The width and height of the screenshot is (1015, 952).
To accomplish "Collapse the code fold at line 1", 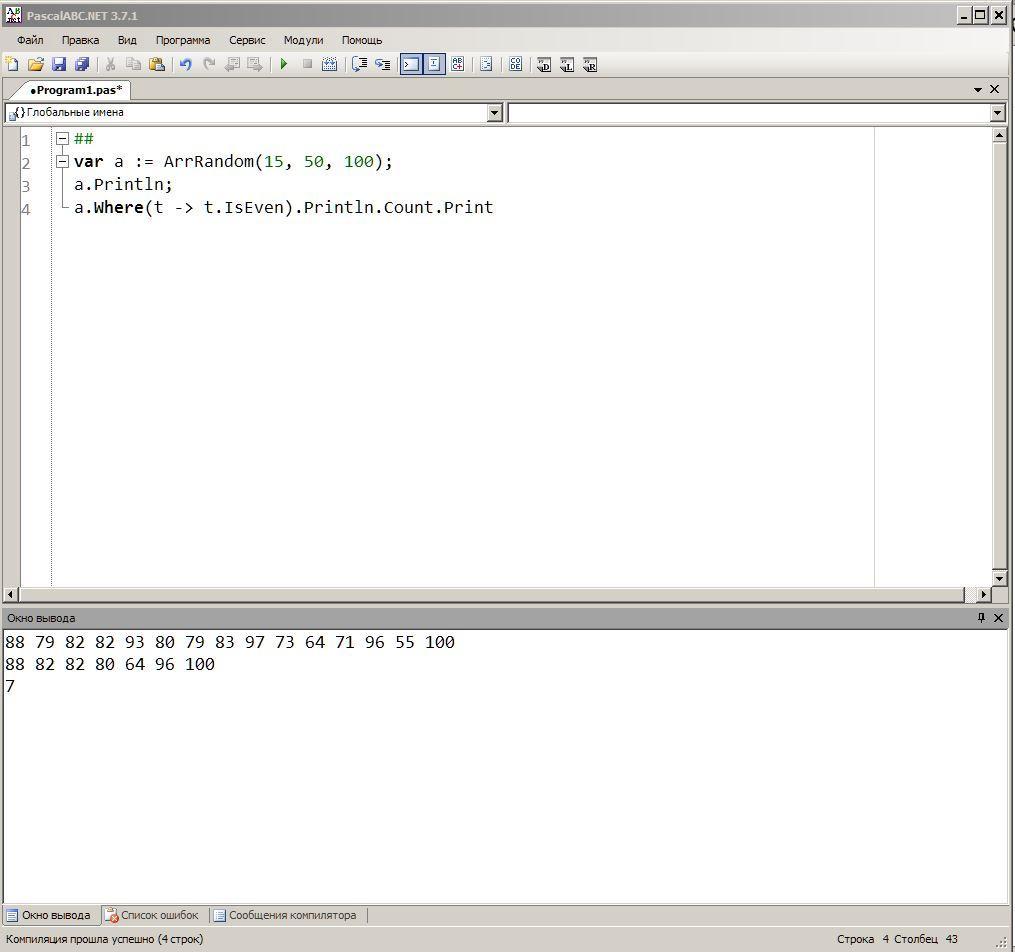I will click(62, 138).
